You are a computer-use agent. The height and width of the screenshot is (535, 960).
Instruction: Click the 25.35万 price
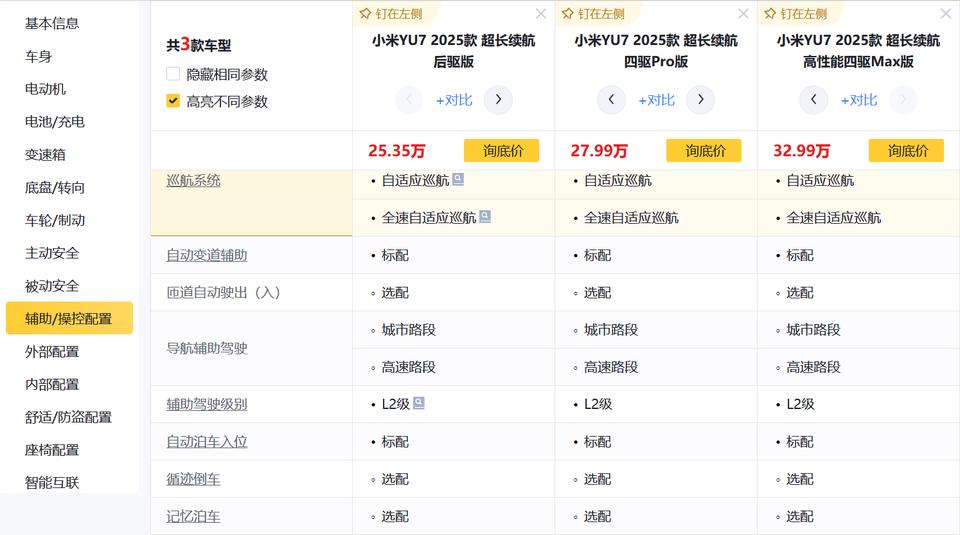[397, 151]
